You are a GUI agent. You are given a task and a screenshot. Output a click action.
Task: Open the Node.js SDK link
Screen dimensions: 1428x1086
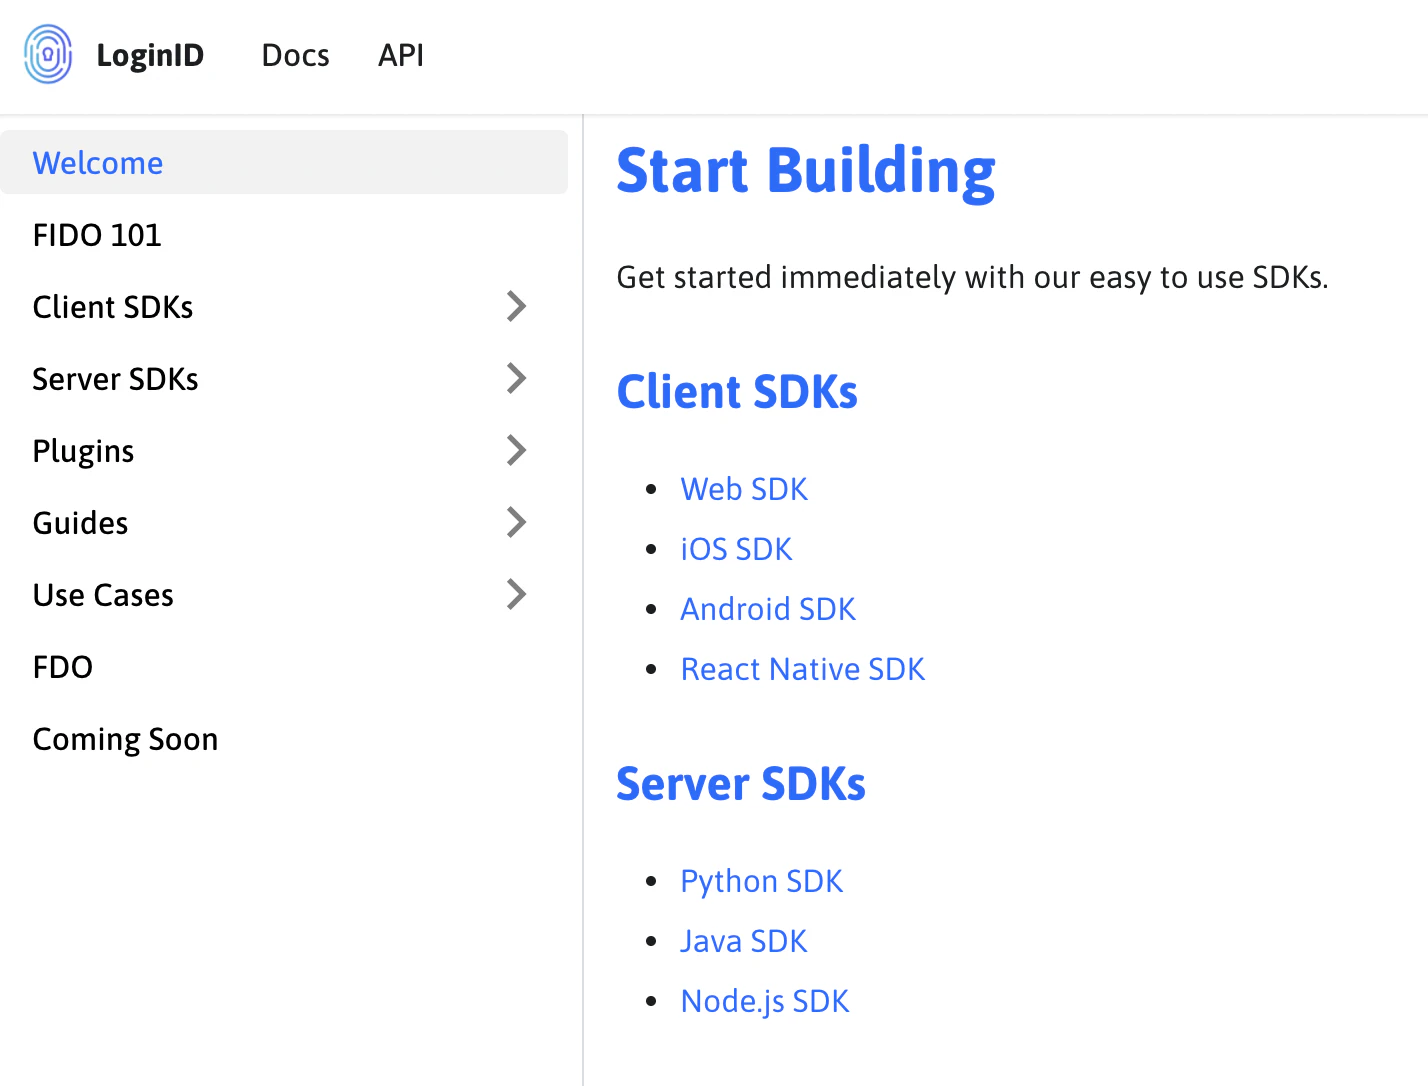764,1000
